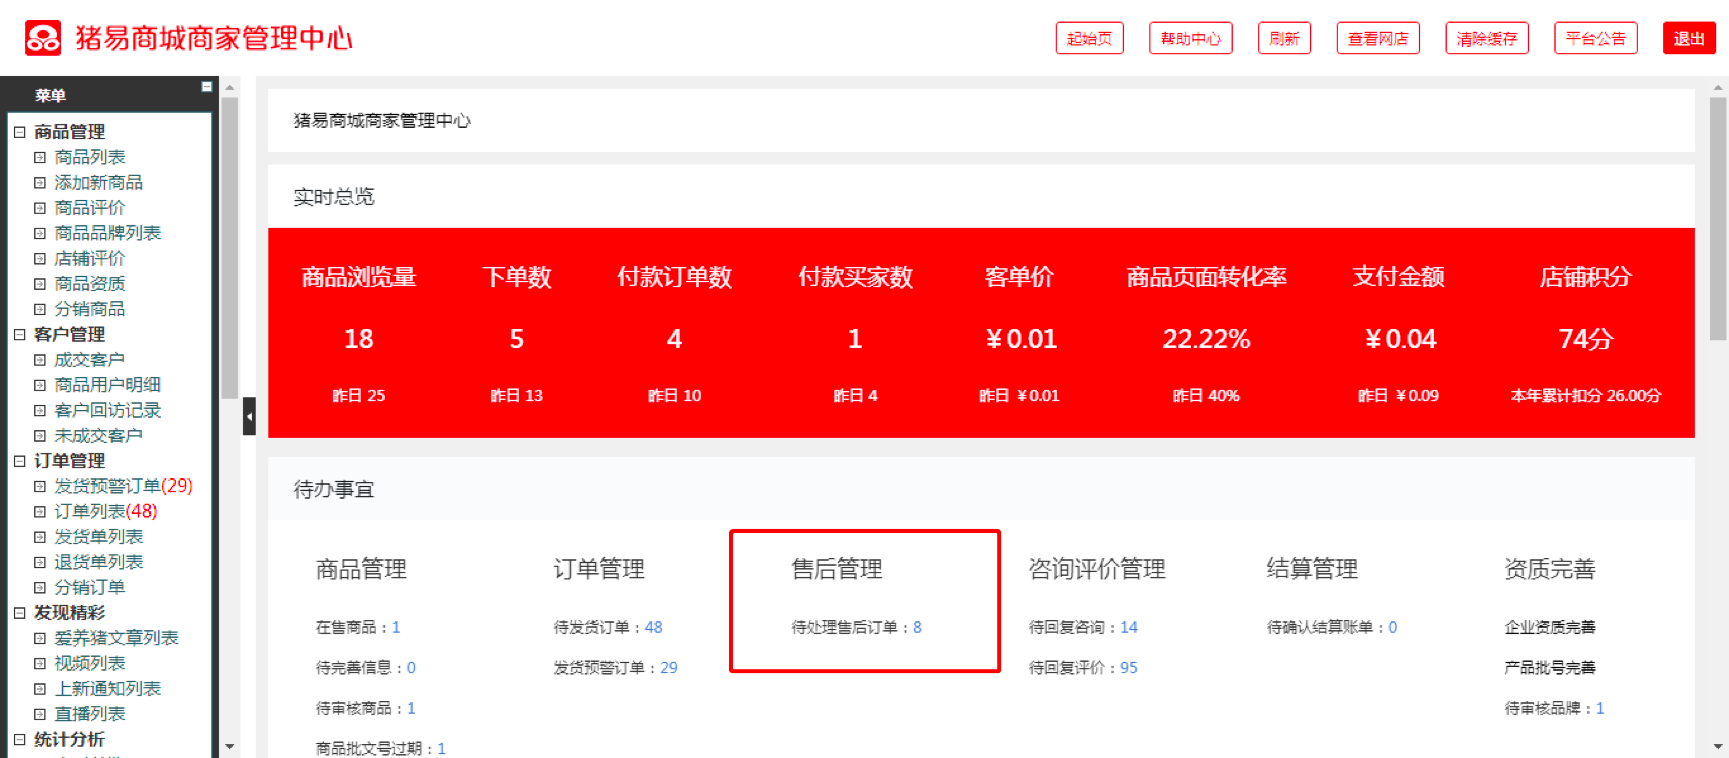This screenshot has width=1729, height=758.
Task: Click the to-do list 发货预警订单 count 29
Action: 669,668
